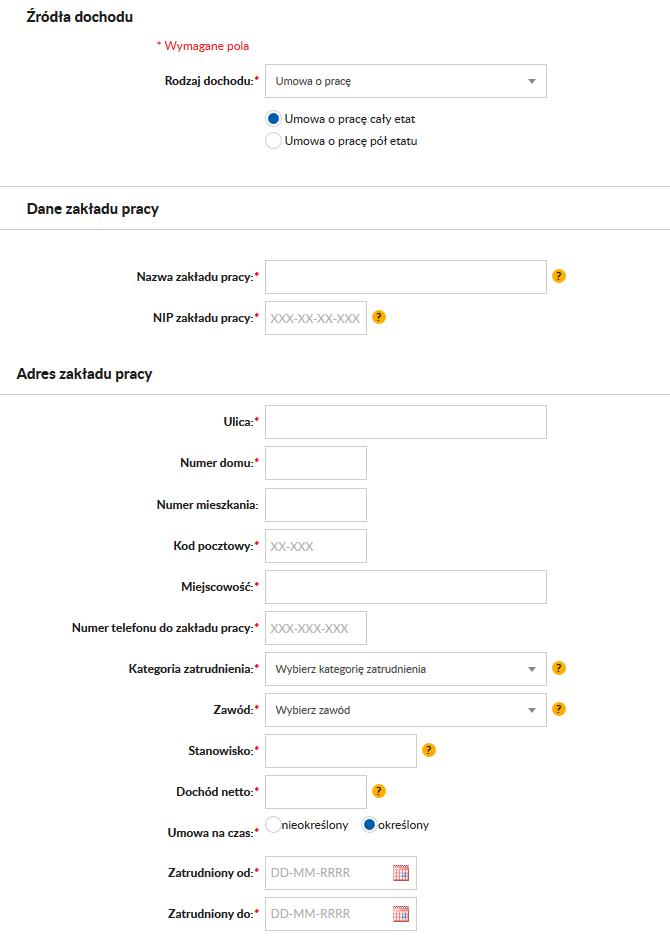Choose nieokreślony contract duration
Viewport: 670px width, 936px height.
point(273,825)
